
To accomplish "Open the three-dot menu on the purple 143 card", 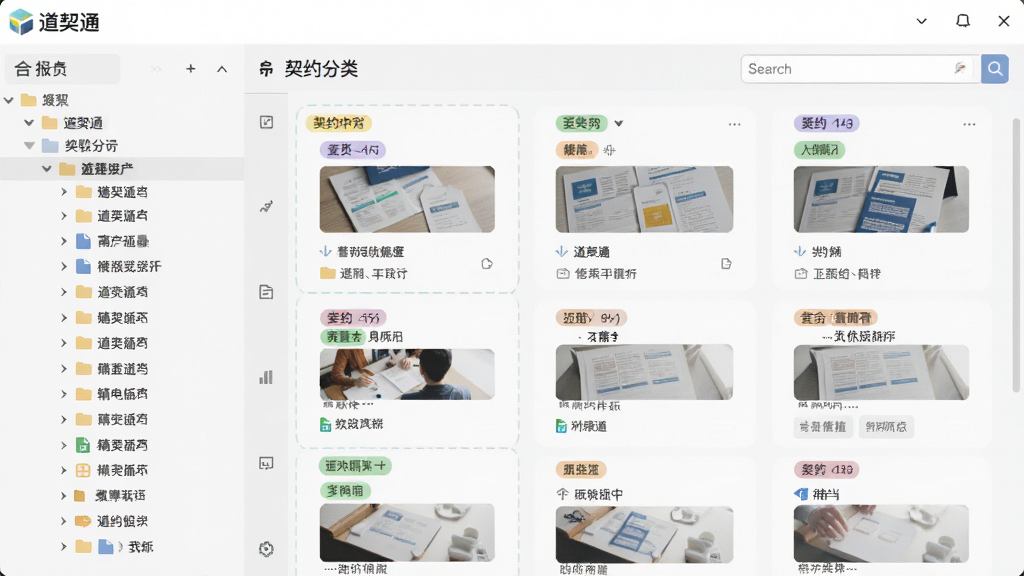I will coord(969,124).
